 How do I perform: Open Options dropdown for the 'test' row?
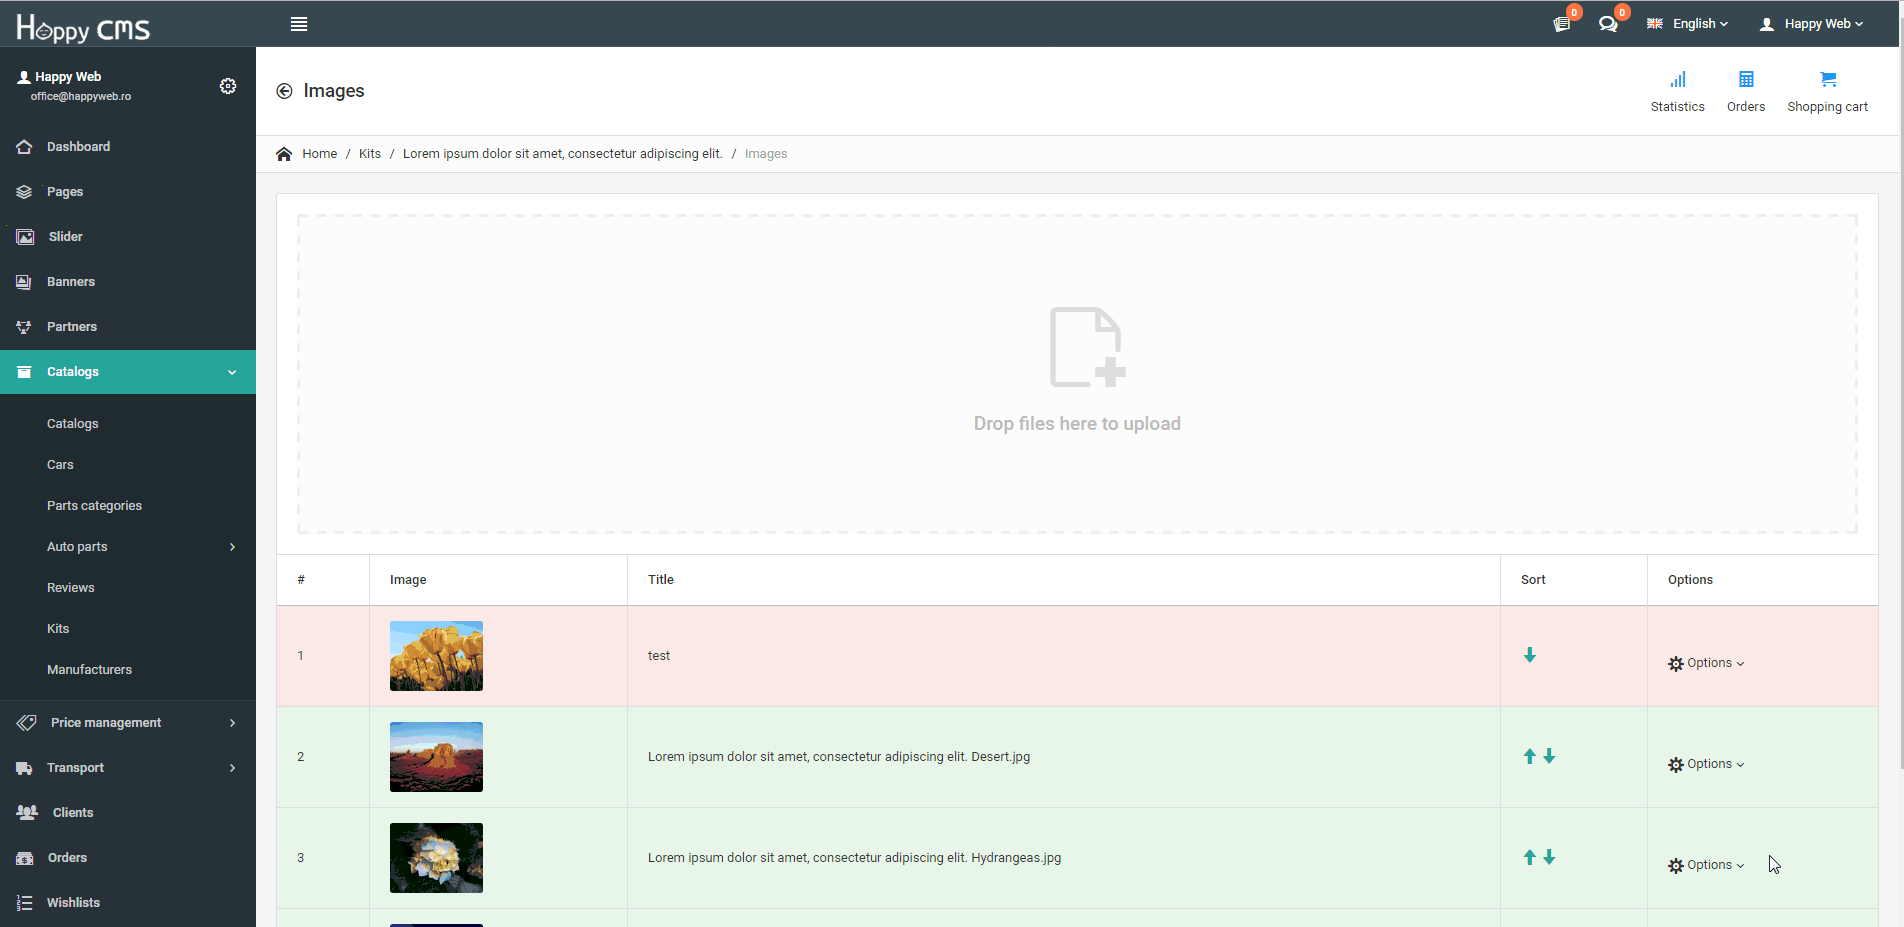(x=1706, y=663)
